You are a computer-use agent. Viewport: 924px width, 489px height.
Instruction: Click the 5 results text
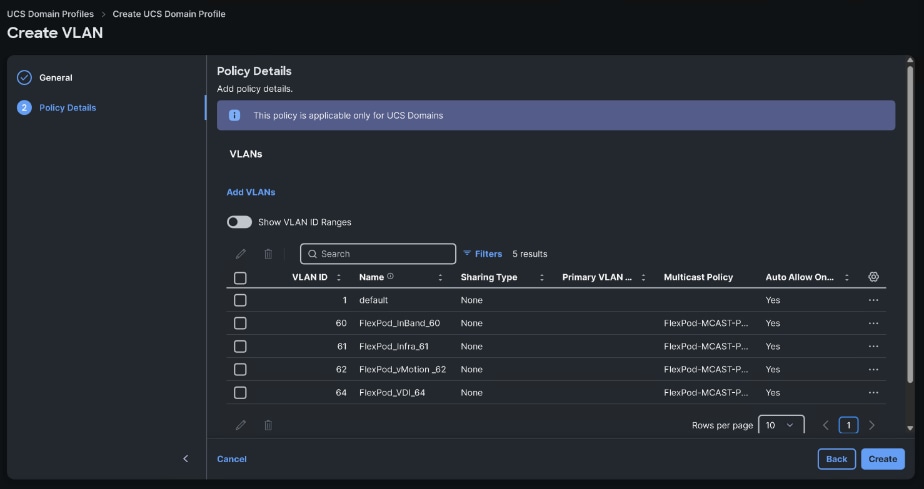pos(530,254)
